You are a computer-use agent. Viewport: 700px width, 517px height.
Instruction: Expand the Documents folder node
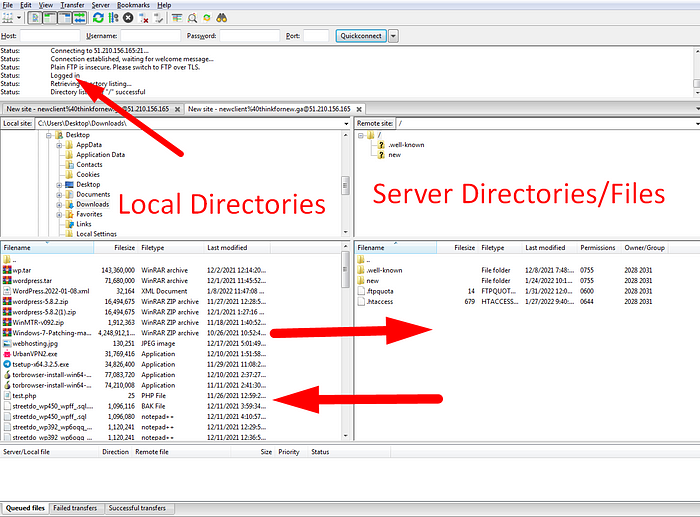click(x=59, y=195)
